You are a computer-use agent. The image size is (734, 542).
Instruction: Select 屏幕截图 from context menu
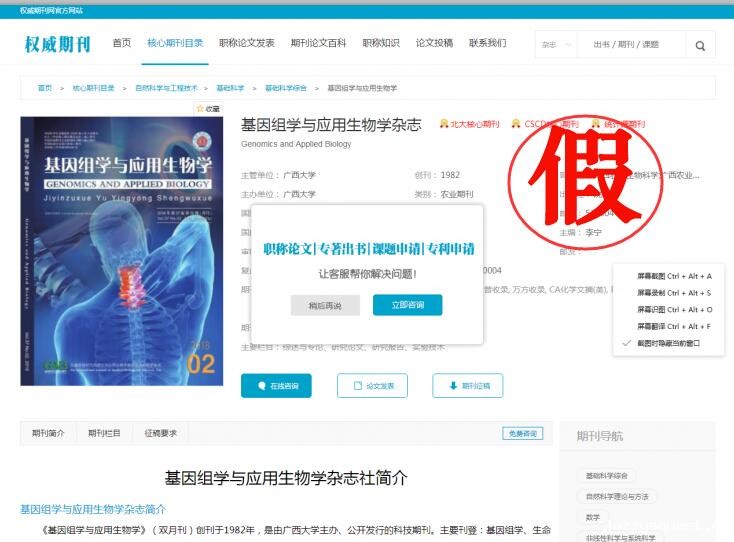(x=674, y=276)
